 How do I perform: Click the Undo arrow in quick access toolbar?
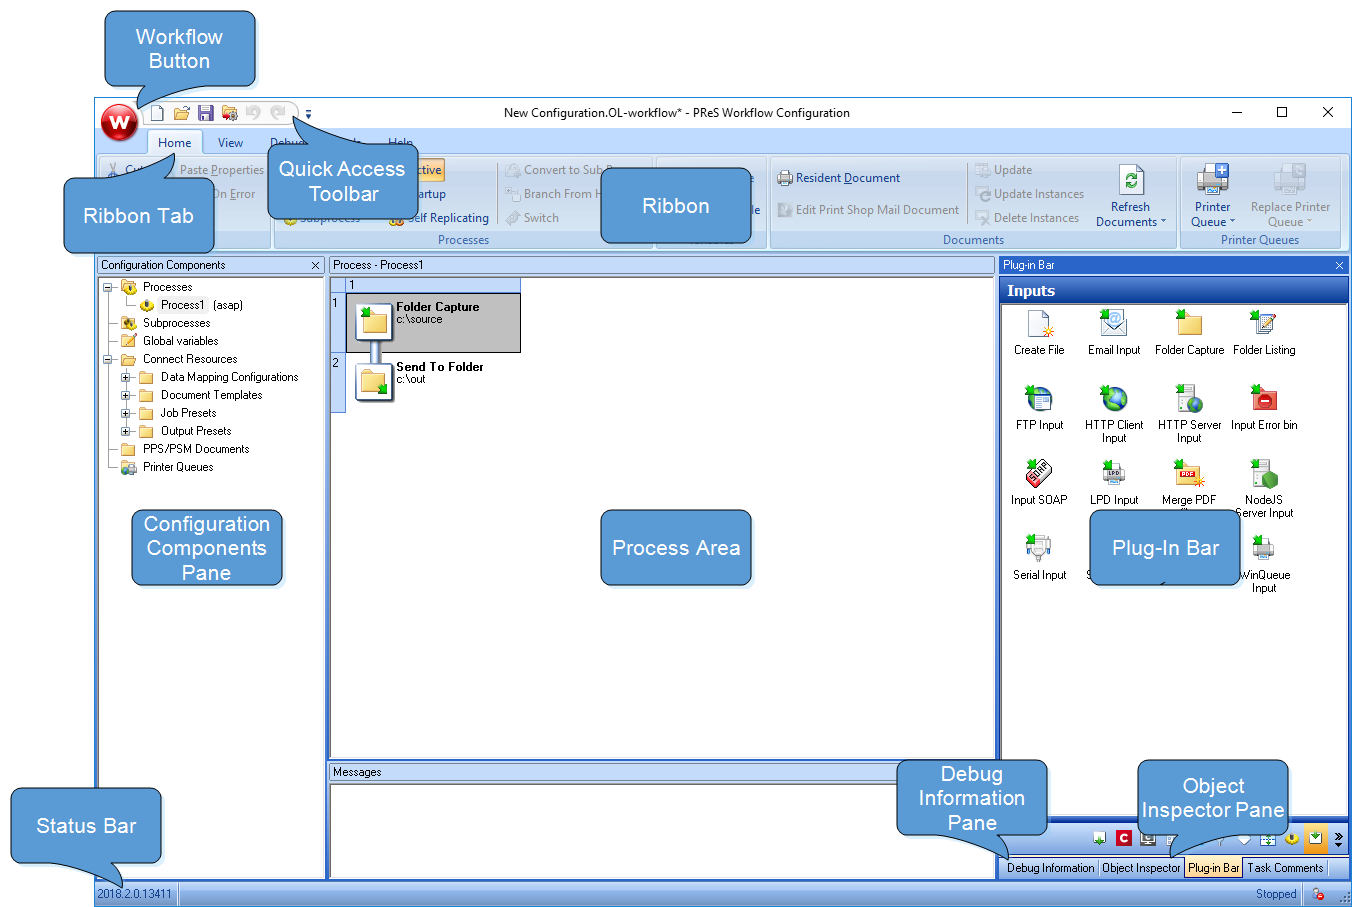[253, 113]
